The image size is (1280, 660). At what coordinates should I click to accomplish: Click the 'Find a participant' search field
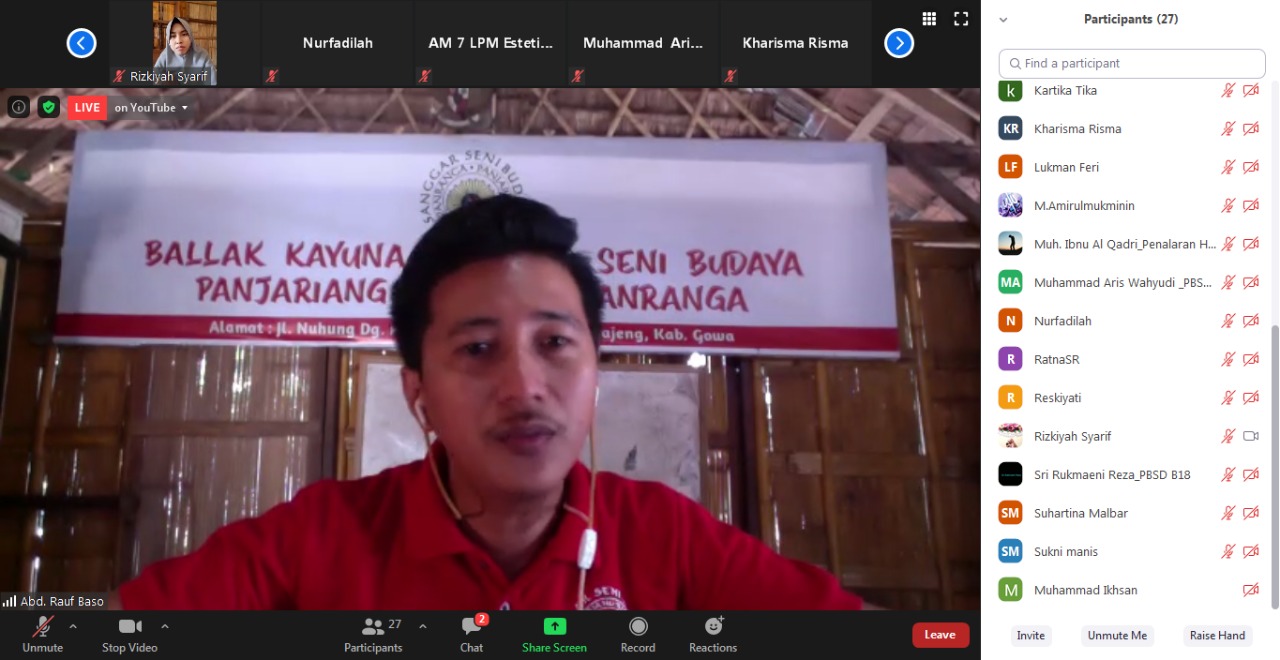click(x=1130, y=63)
